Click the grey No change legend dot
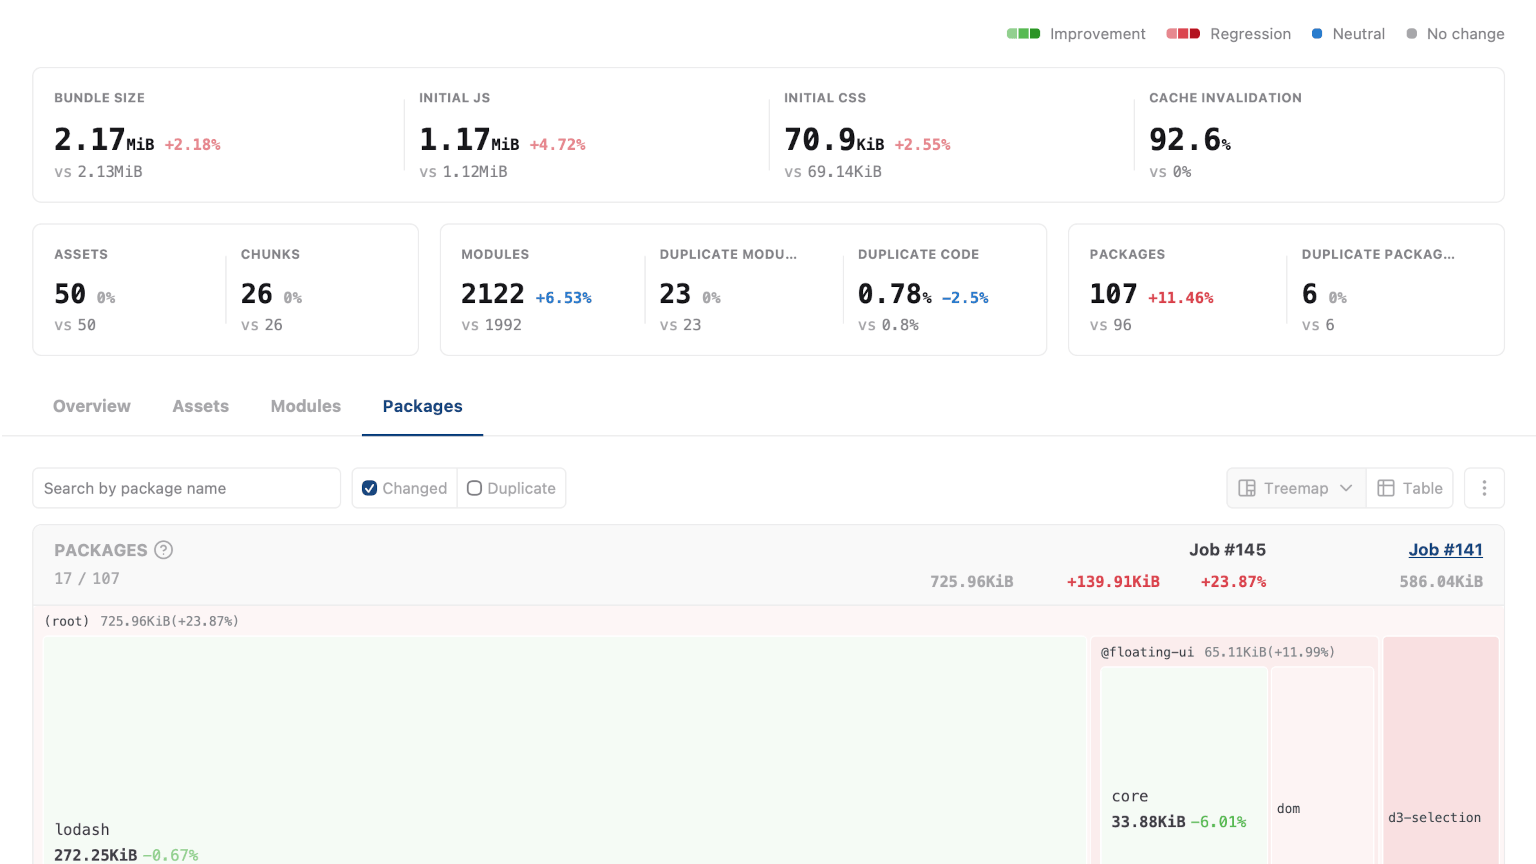The width and height of the screenshot is (1536, 864). [x=1412, y=34]
